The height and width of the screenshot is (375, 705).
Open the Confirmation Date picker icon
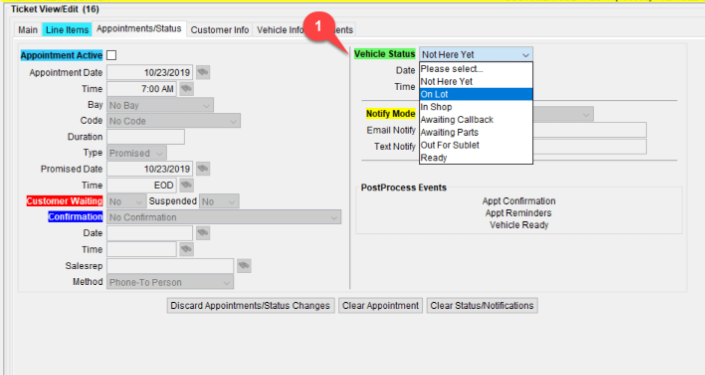[203, 233]
